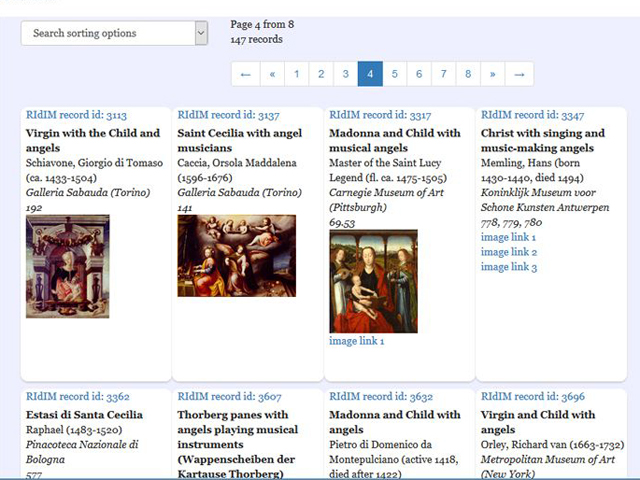640x480 pixels.
Task: Open RIdIM record id 3347
Action: (x=532, y=115)
